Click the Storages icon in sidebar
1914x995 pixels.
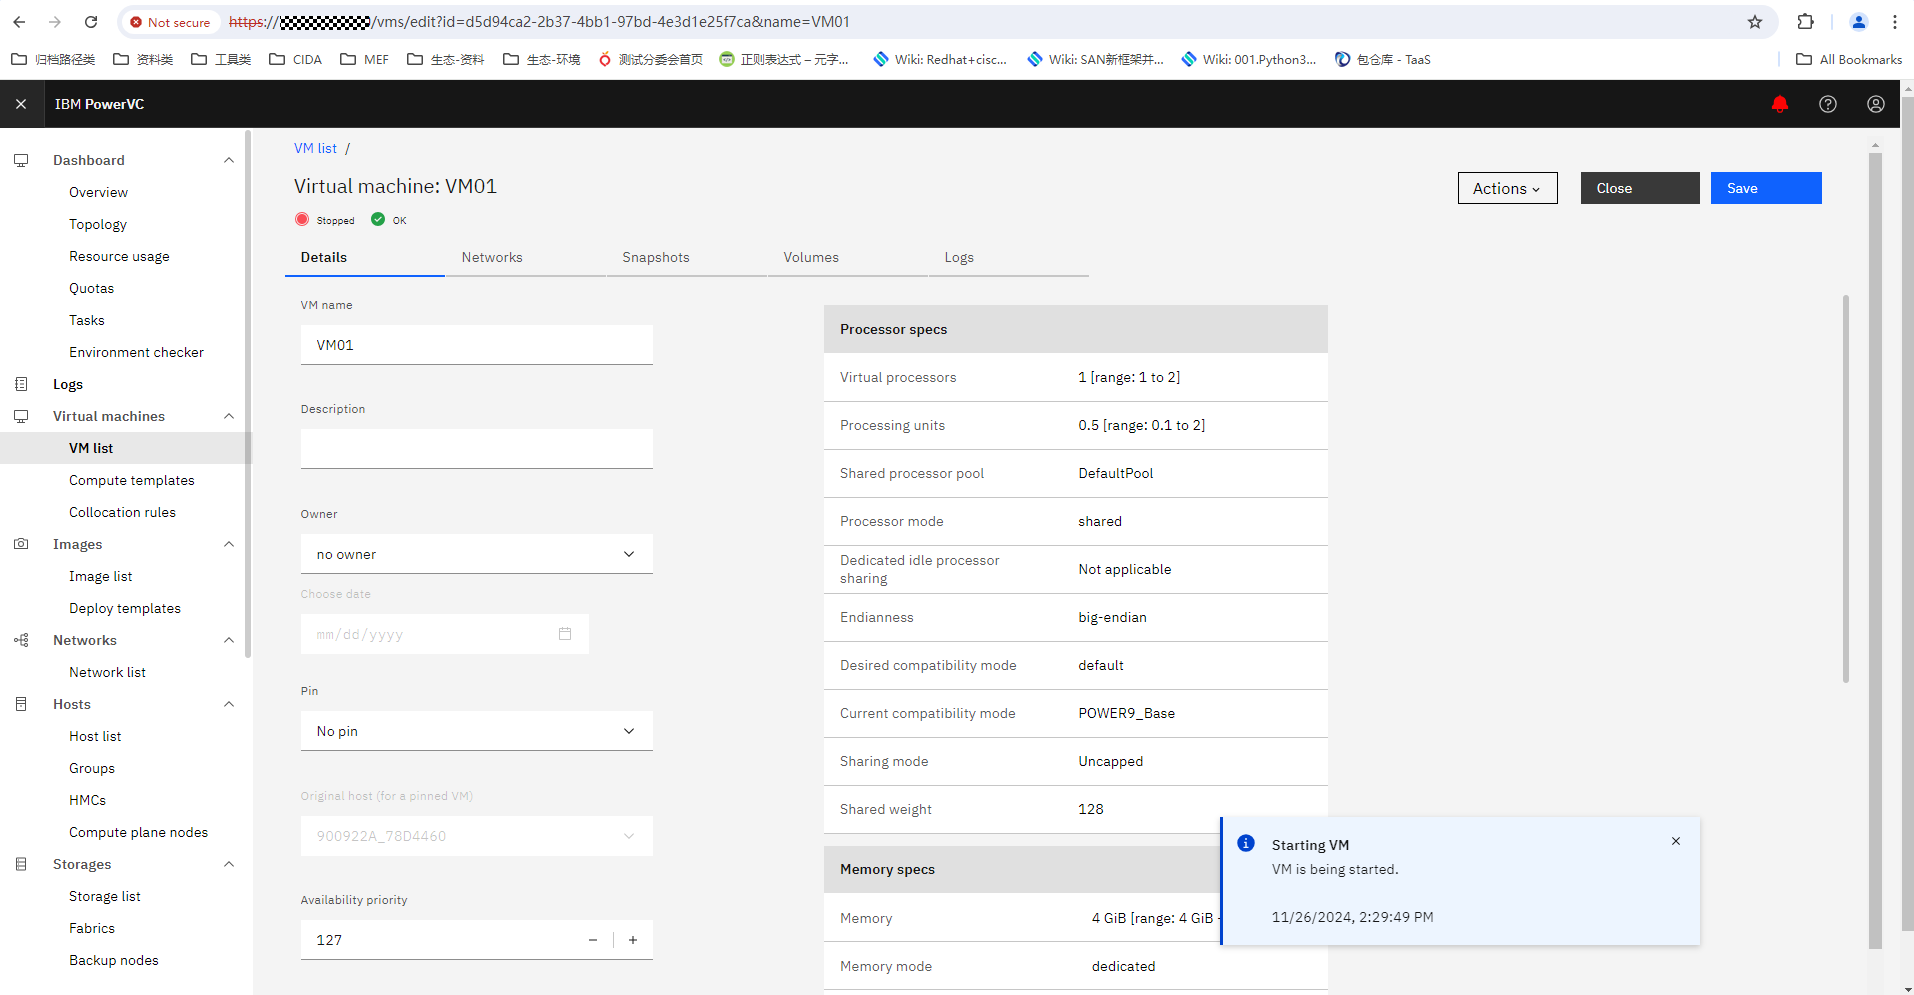click(21, 864)
